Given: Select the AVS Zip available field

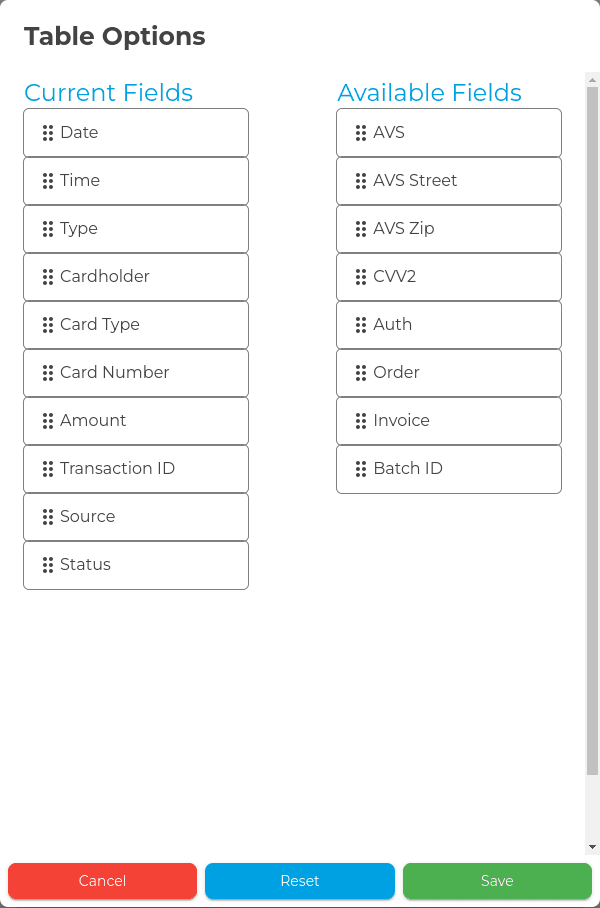Looking at the screenshot, I should 449,229.
